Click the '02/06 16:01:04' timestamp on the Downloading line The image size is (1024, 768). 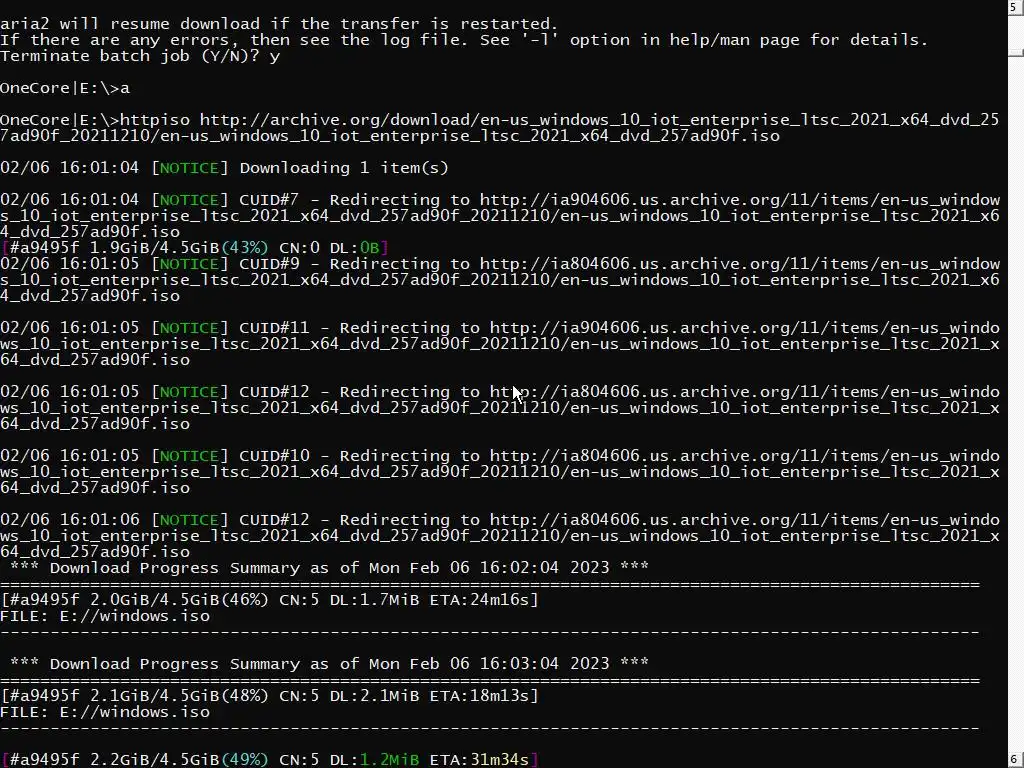coord(70,168)
